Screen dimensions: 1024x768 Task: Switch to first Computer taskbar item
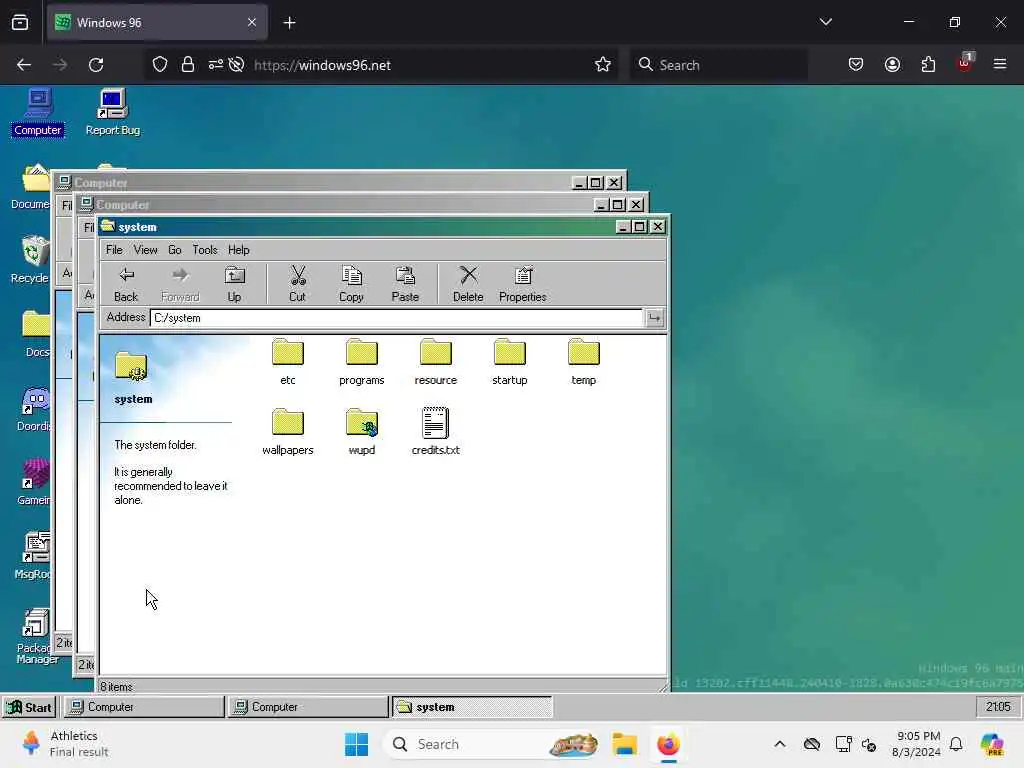pyautogui.click(x=144, y=707)
